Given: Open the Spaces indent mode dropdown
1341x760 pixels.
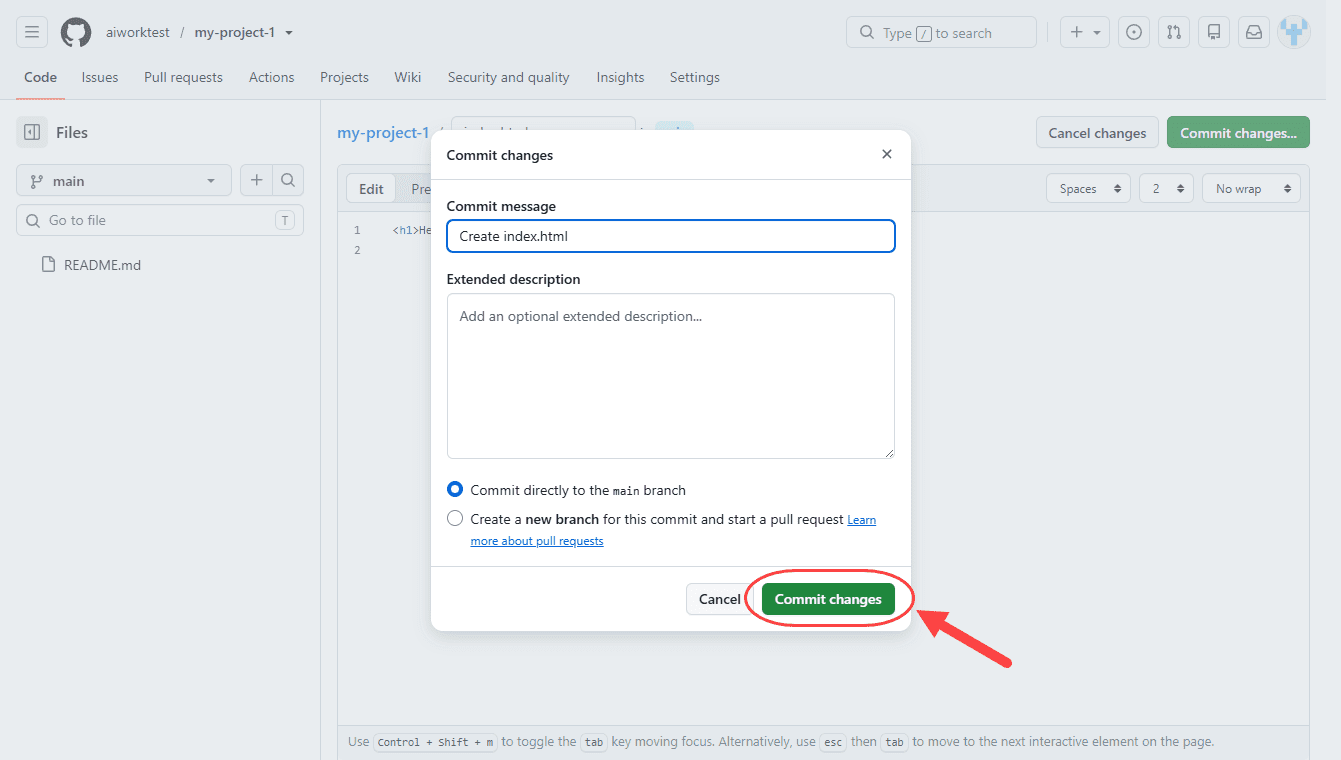Looking at the screenshot, I should (x=1088, y=188).
